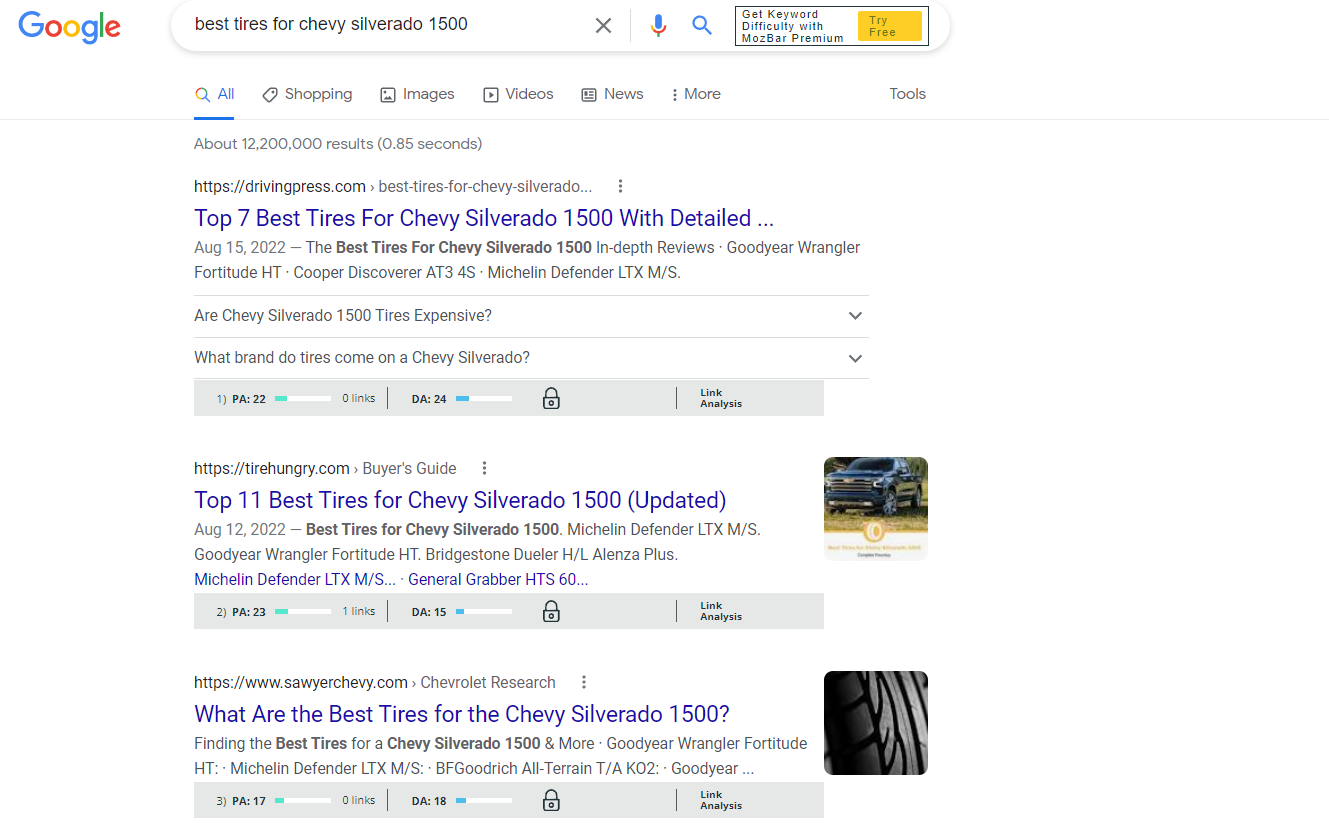Click the MozBar lock icon for result 1

tap(551, 398)
